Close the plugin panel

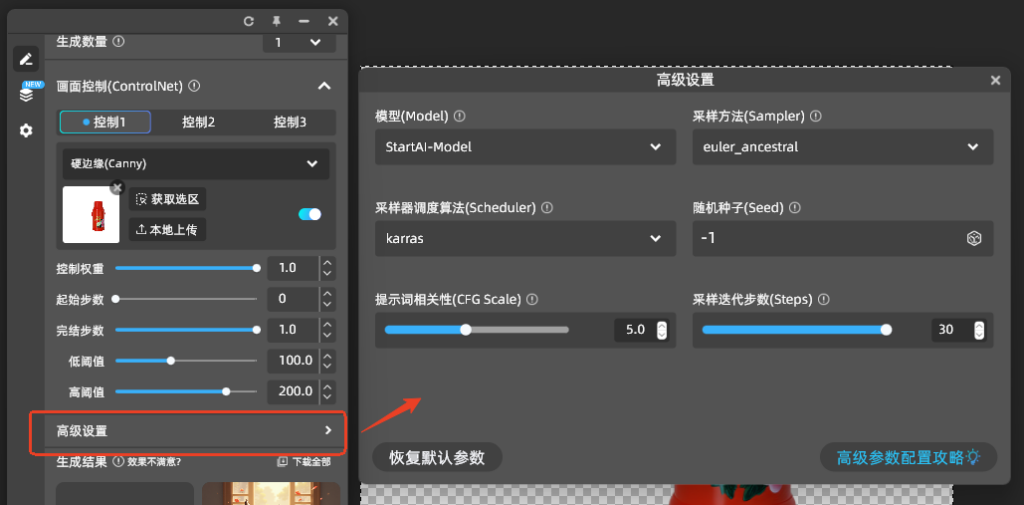click(x=333, y=22)
